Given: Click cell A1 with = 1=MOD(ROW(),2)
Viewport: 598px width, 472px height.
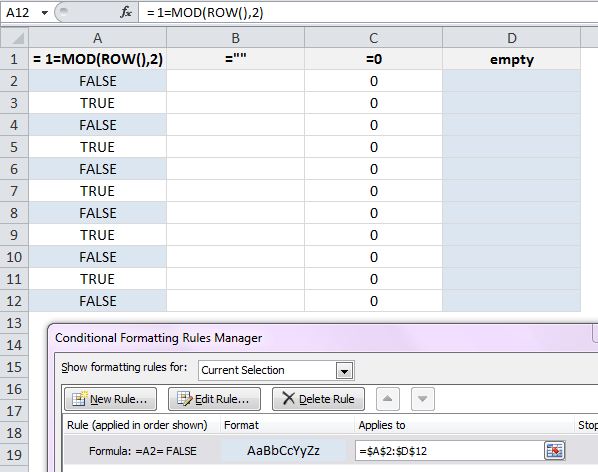Looking at the screenshot, I should (98, 59).
